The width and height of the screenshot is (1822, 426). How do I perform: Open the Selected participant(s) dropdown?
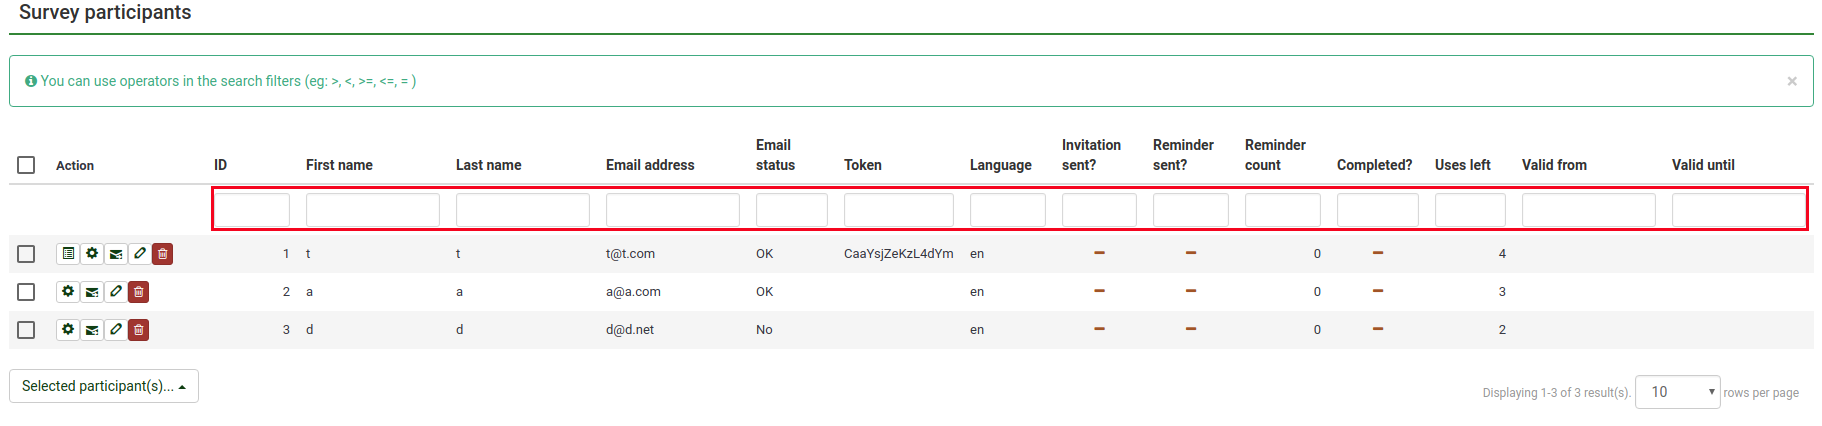[104, 386]
